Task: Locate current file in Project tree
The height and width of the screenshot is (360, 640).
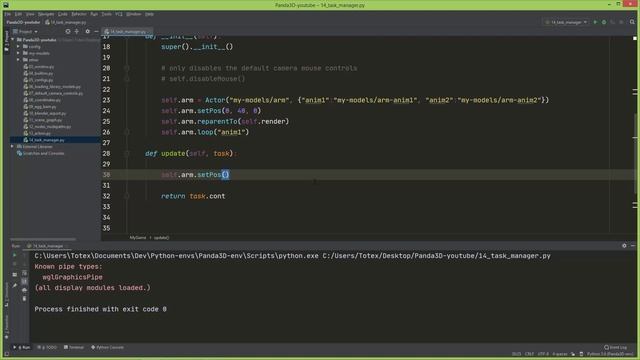Action: pyautogui.click(x=68, y=31)
